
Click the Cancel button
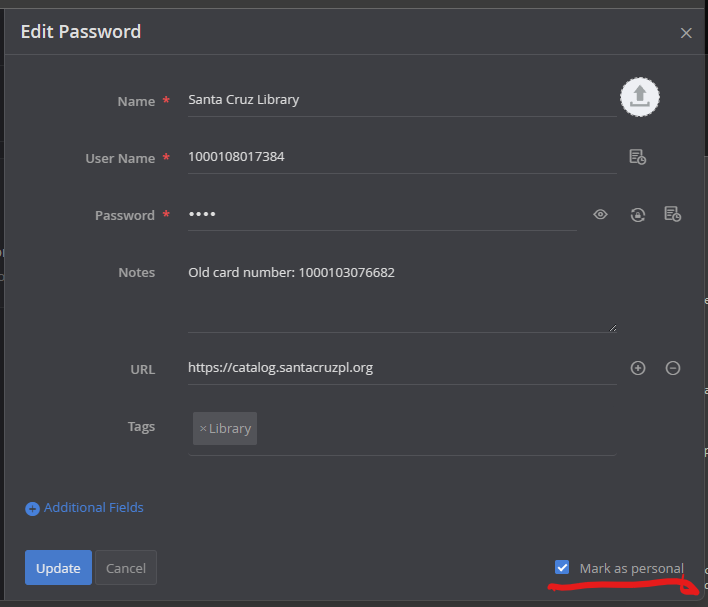[x=126, y=568]
